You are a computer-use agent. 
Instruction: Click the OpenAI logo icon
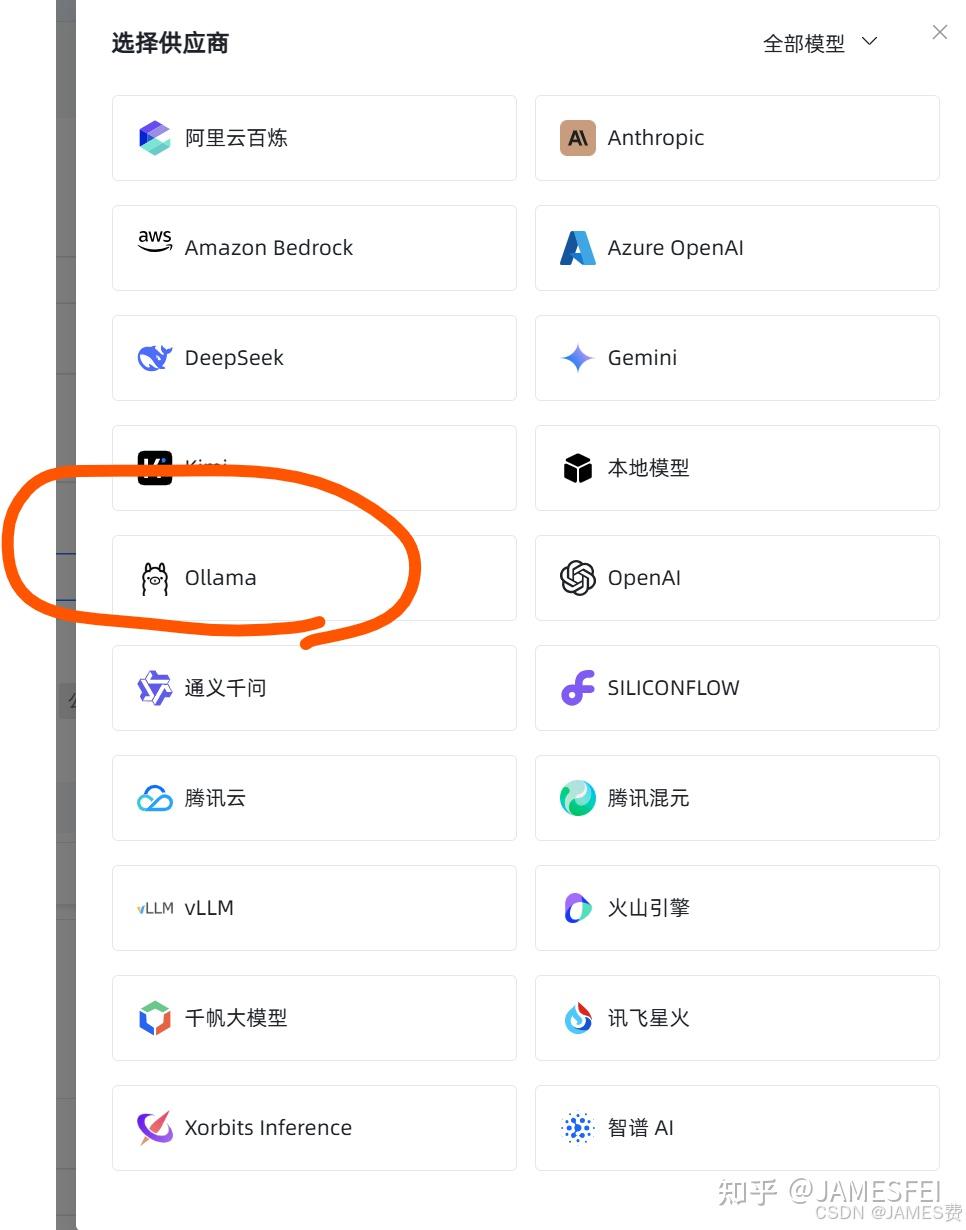coord(578,578)
